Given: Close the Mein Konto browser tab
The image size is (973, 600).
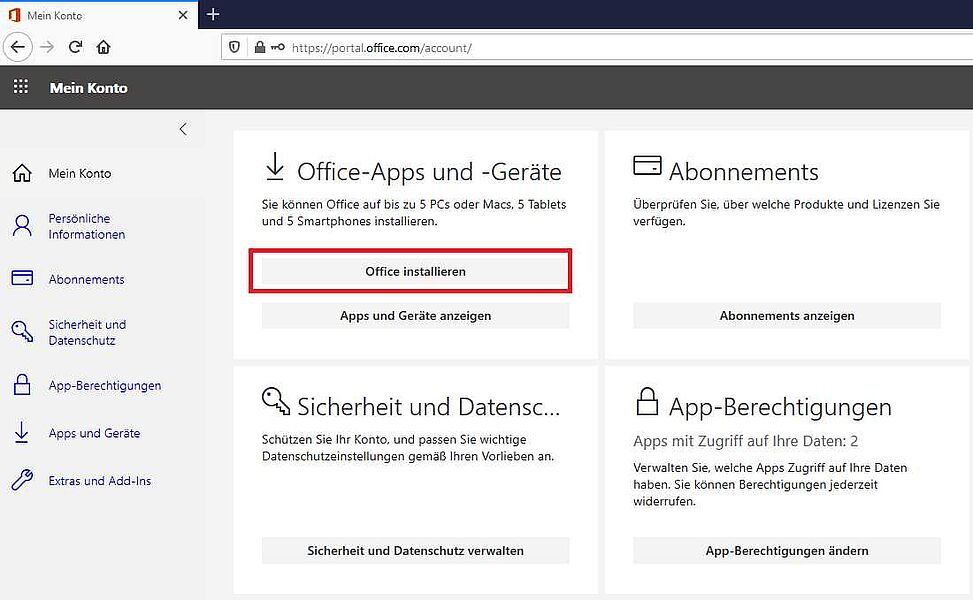Looking at the screenshot, I should click(x=183, y=15).
